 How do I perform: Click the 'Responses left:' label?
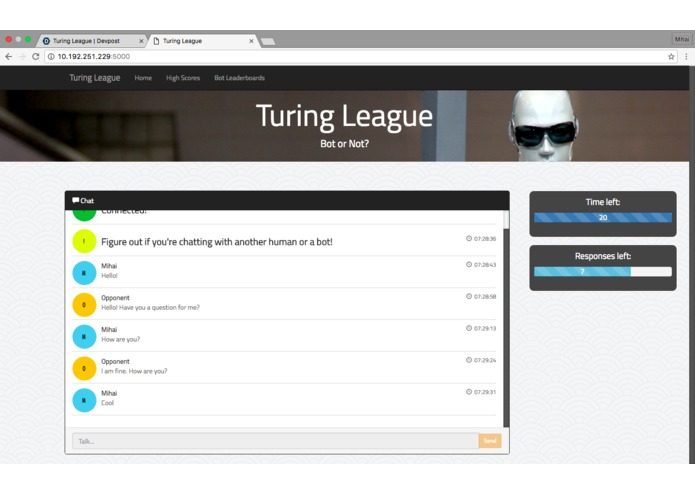pyautogui.click(x=603, y=256)
